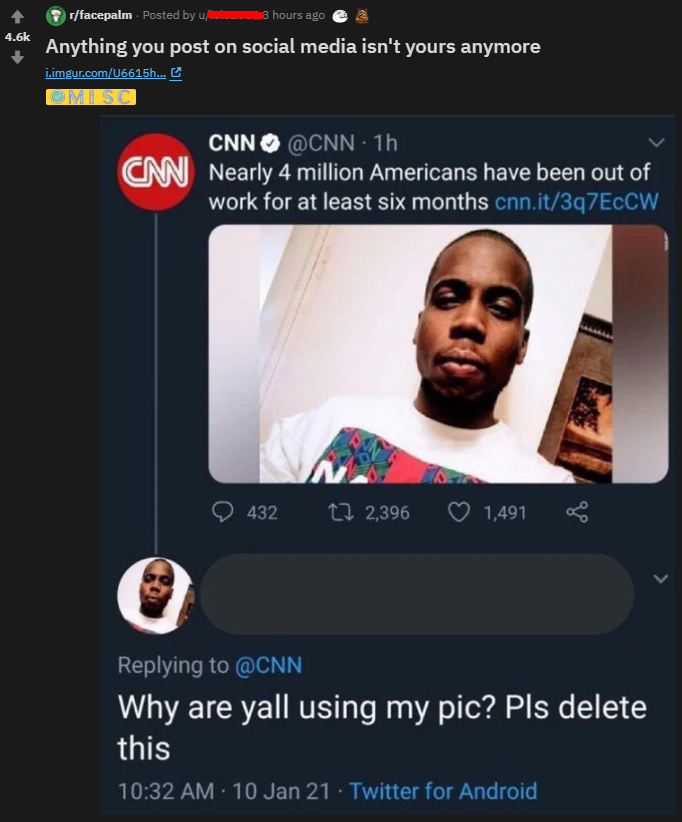Like the CNN tweet with 1,491 likes
The image size is (682, 822).
pos(459,512)
